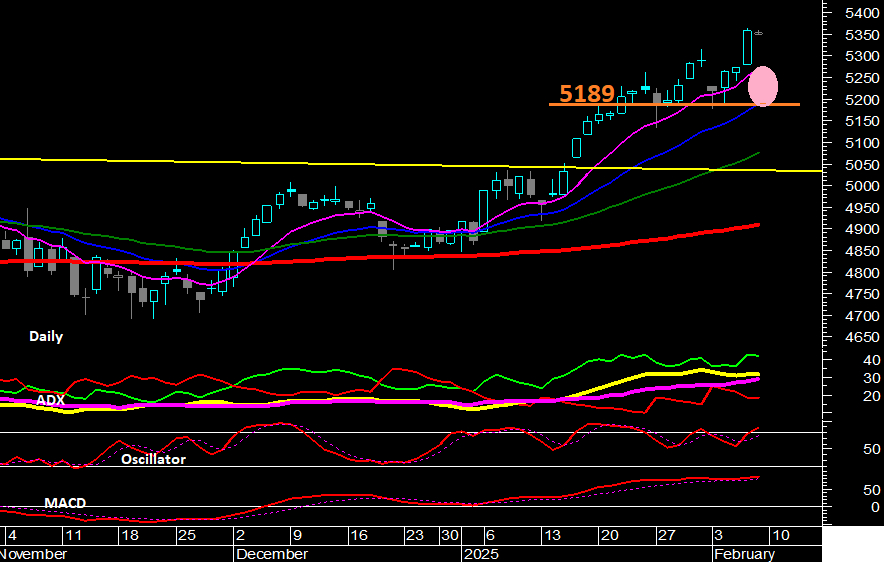Image resolution: width=884 pixels, height=562 pixels.
Task: Click the 5000 price axis value
Action: [x=862, y=186]
